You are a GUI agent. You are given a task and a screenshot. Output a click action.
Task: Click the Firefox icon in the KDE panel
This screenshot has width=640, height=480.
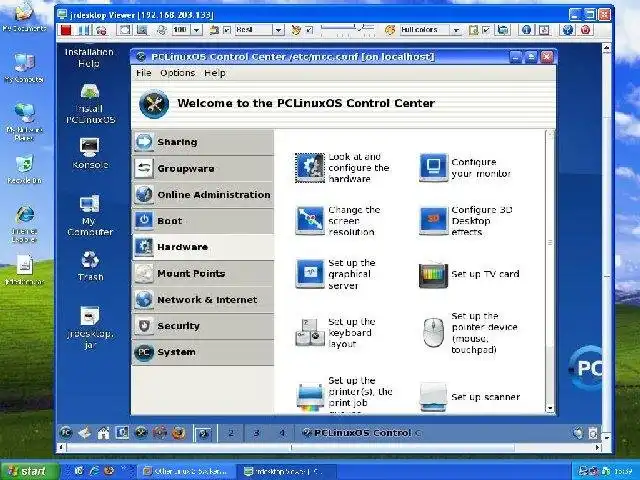(178, 433)
